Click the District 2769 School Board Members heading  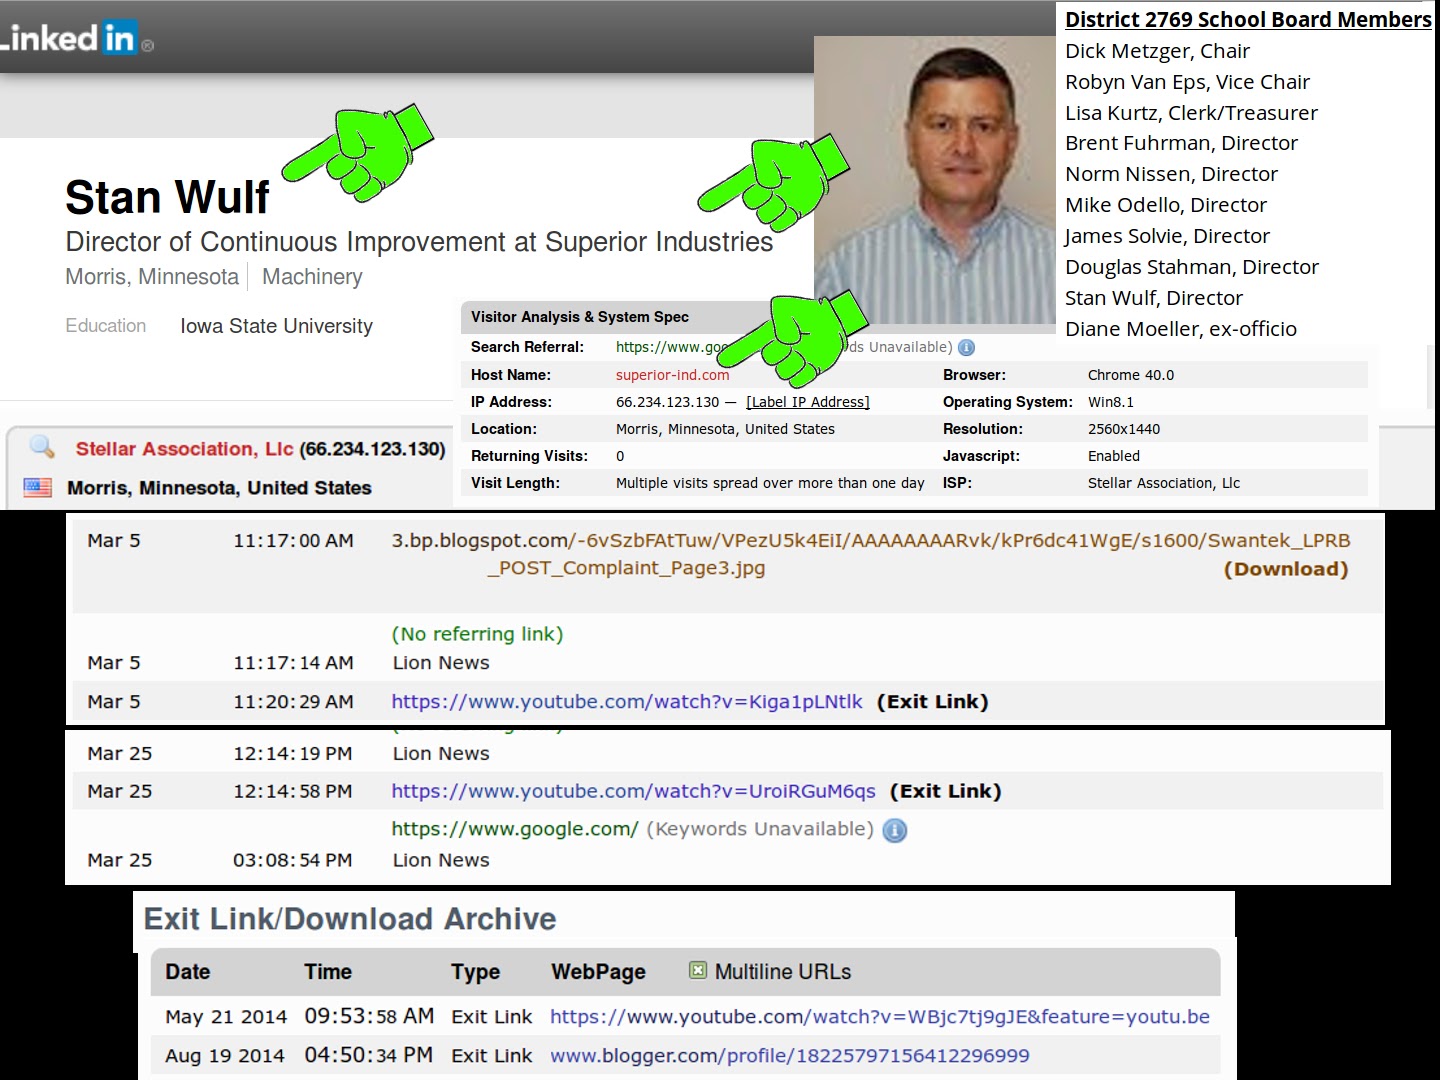click(1248, 20)
